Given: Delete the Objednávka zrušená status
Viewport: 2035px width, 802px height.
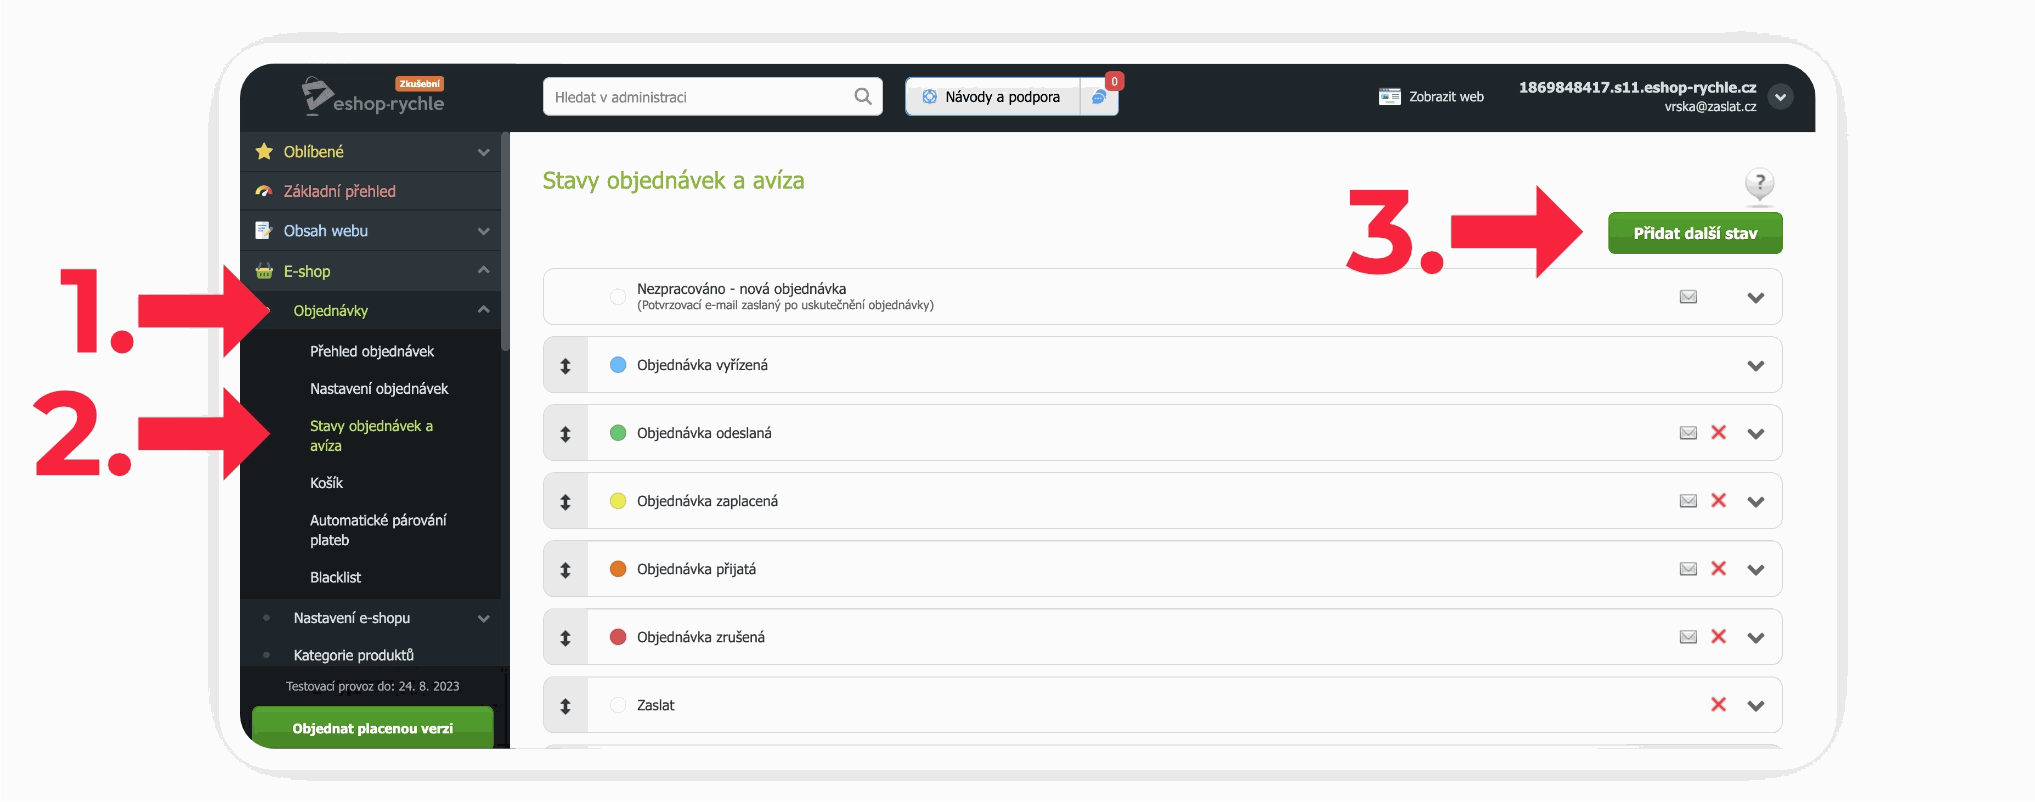Looking at the screenshot, I should coord(1719,637).
